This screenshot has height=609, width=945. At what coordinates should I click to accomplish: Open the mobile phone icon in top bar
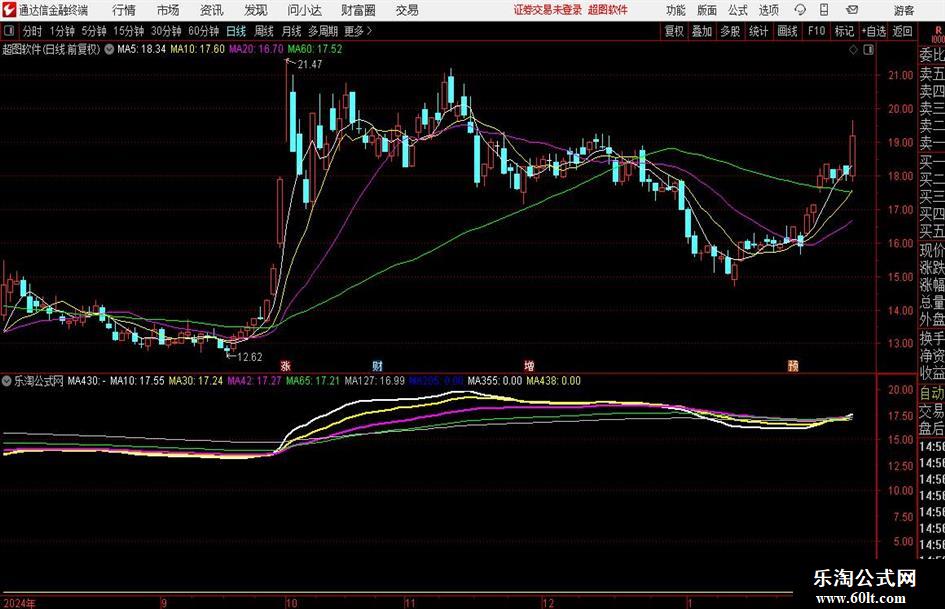(x=824, y=10)
